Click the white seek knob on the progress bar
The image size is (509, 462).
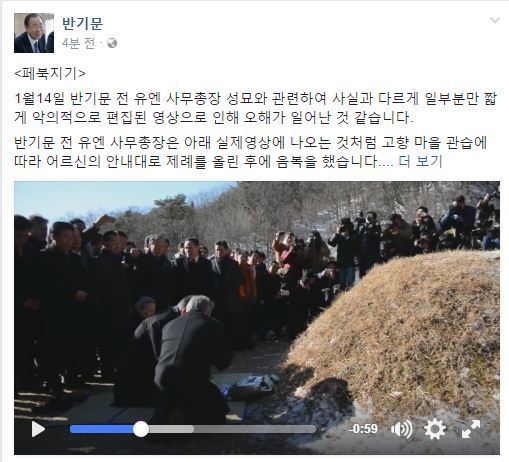pos(141,429)
